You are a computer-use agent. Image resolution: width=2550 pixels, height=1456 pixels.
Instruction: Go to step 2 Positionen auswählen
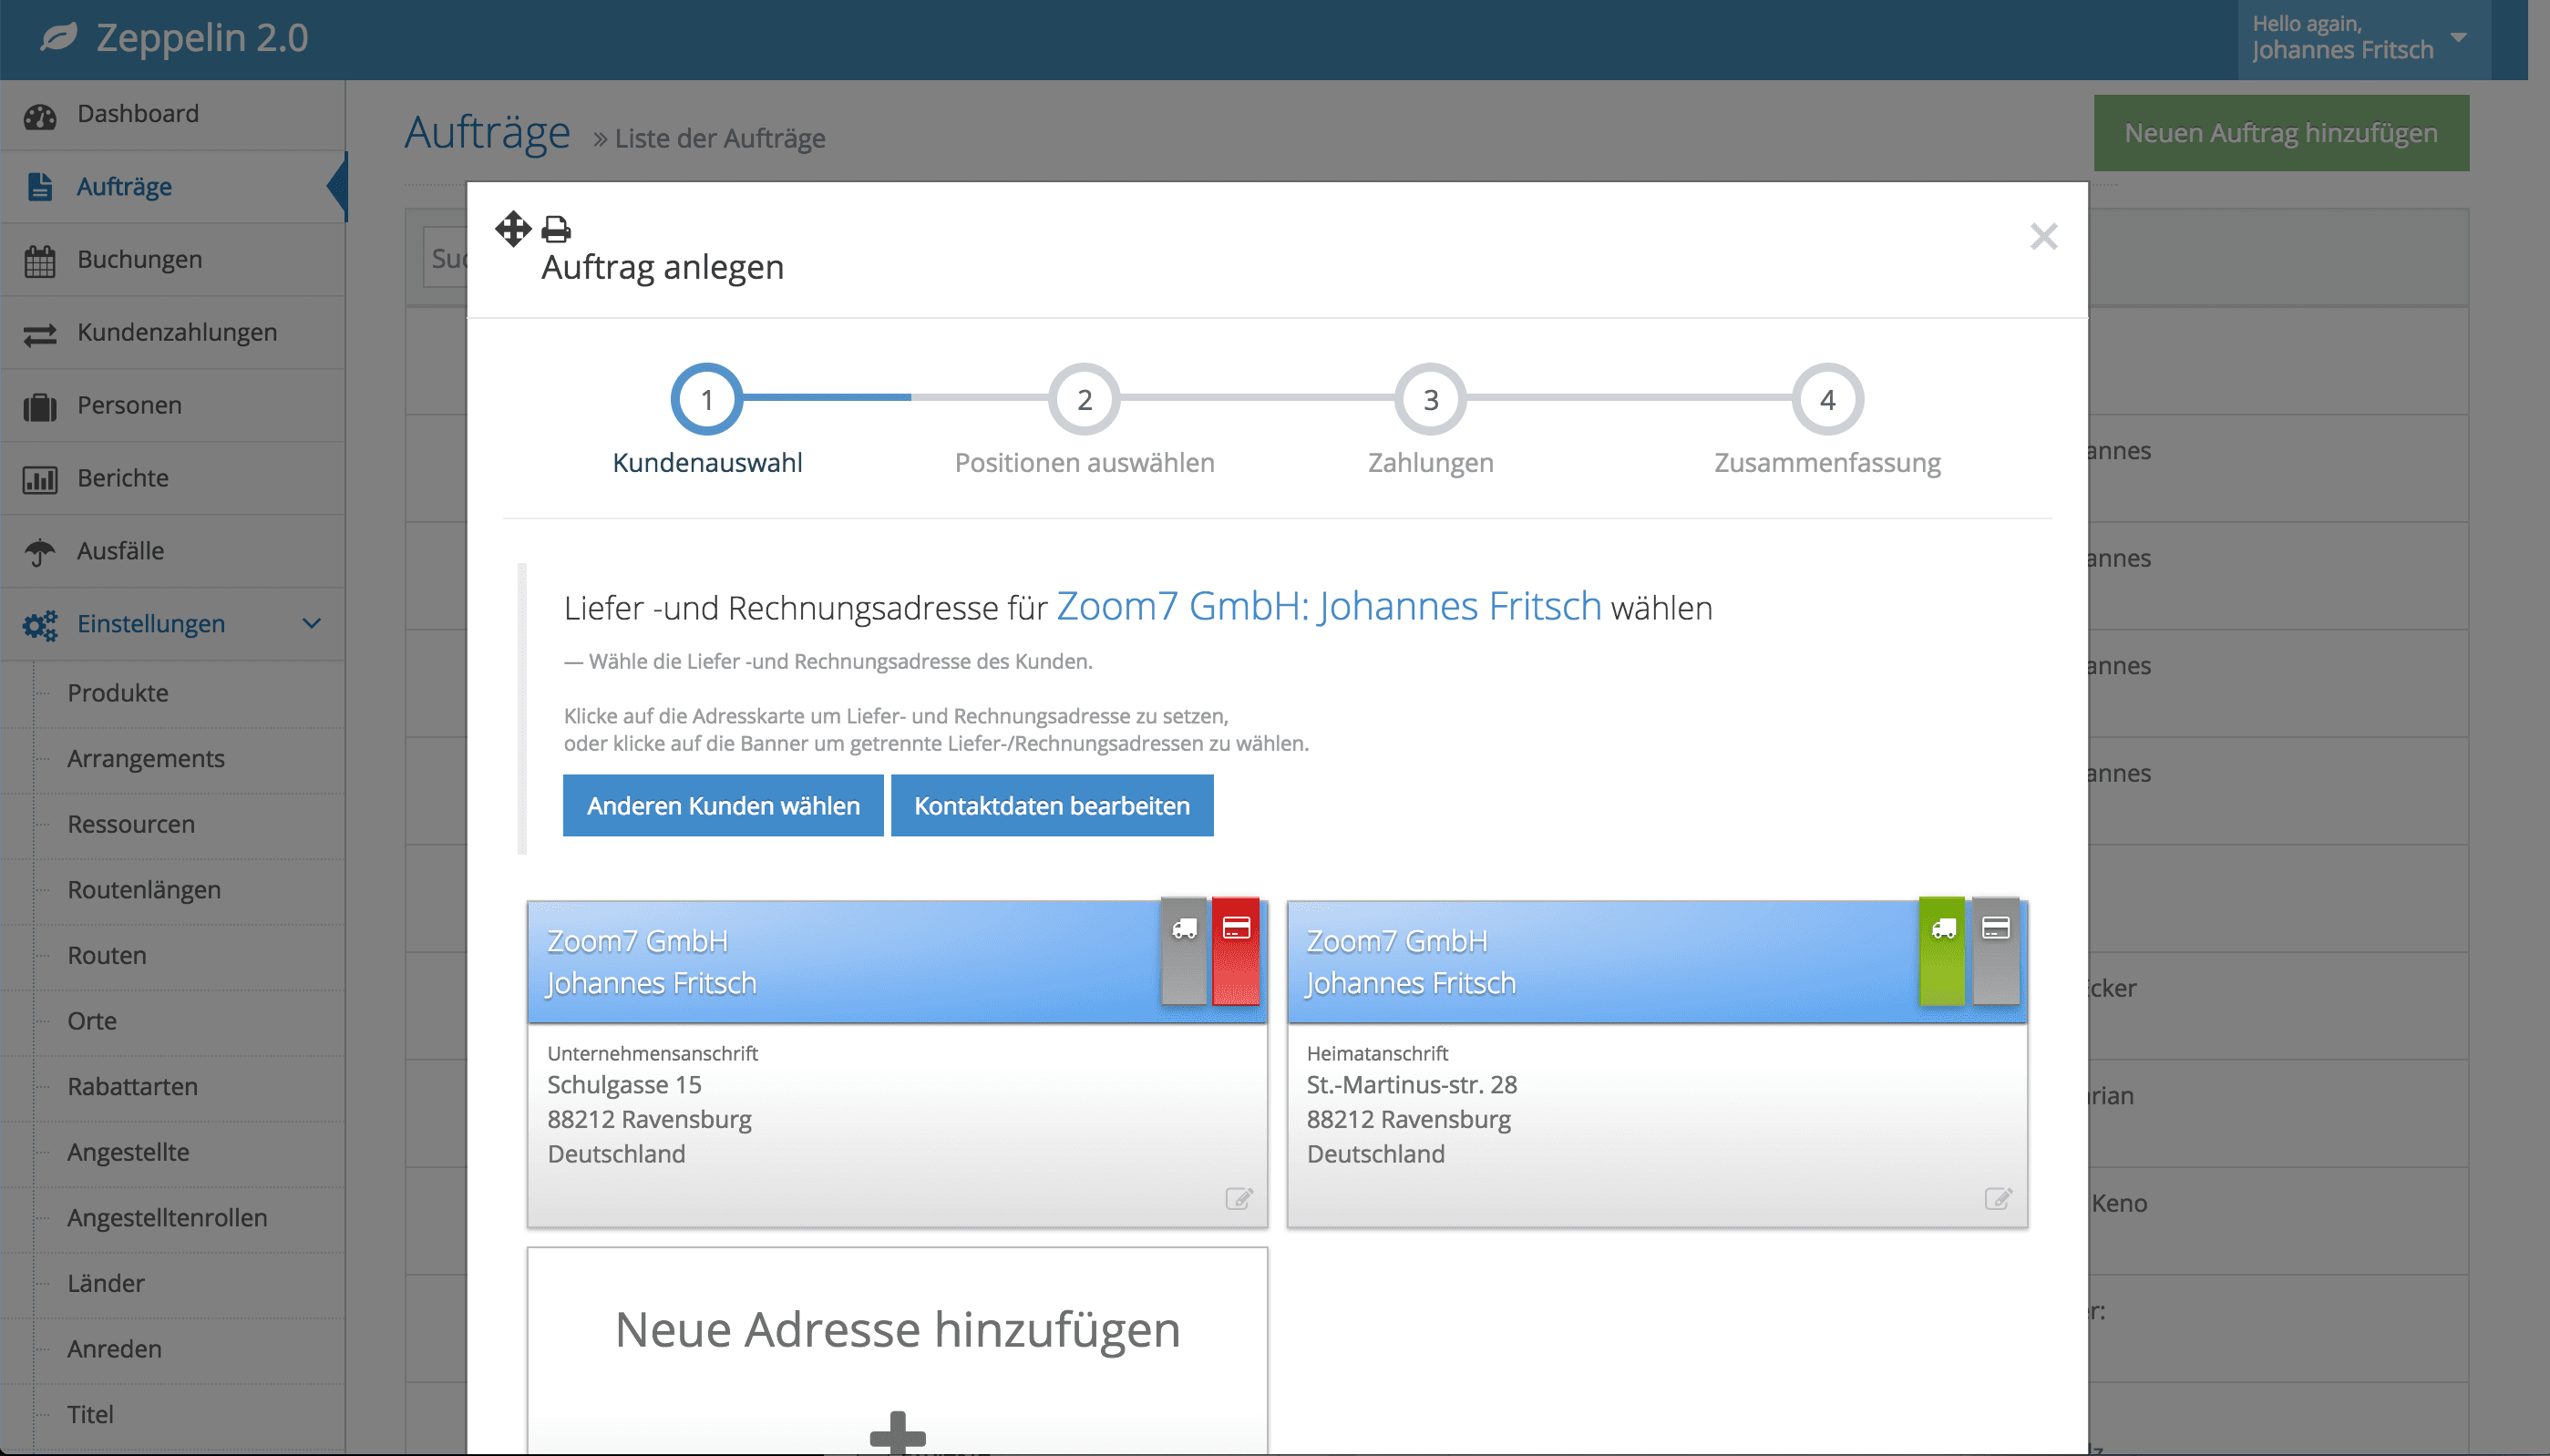tap(1084, 399)
